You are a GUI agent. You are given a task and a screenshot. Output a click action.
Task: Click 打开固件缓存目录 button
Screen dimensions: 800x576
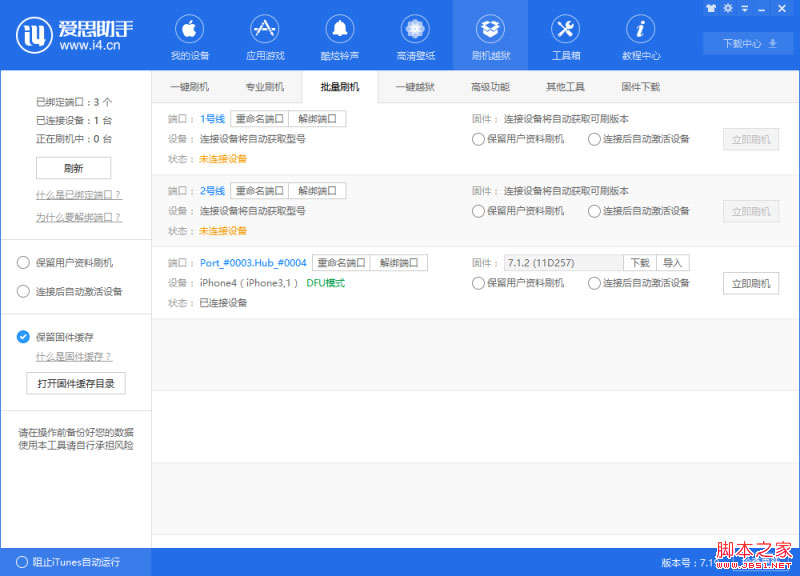click(x=76, y=384)
